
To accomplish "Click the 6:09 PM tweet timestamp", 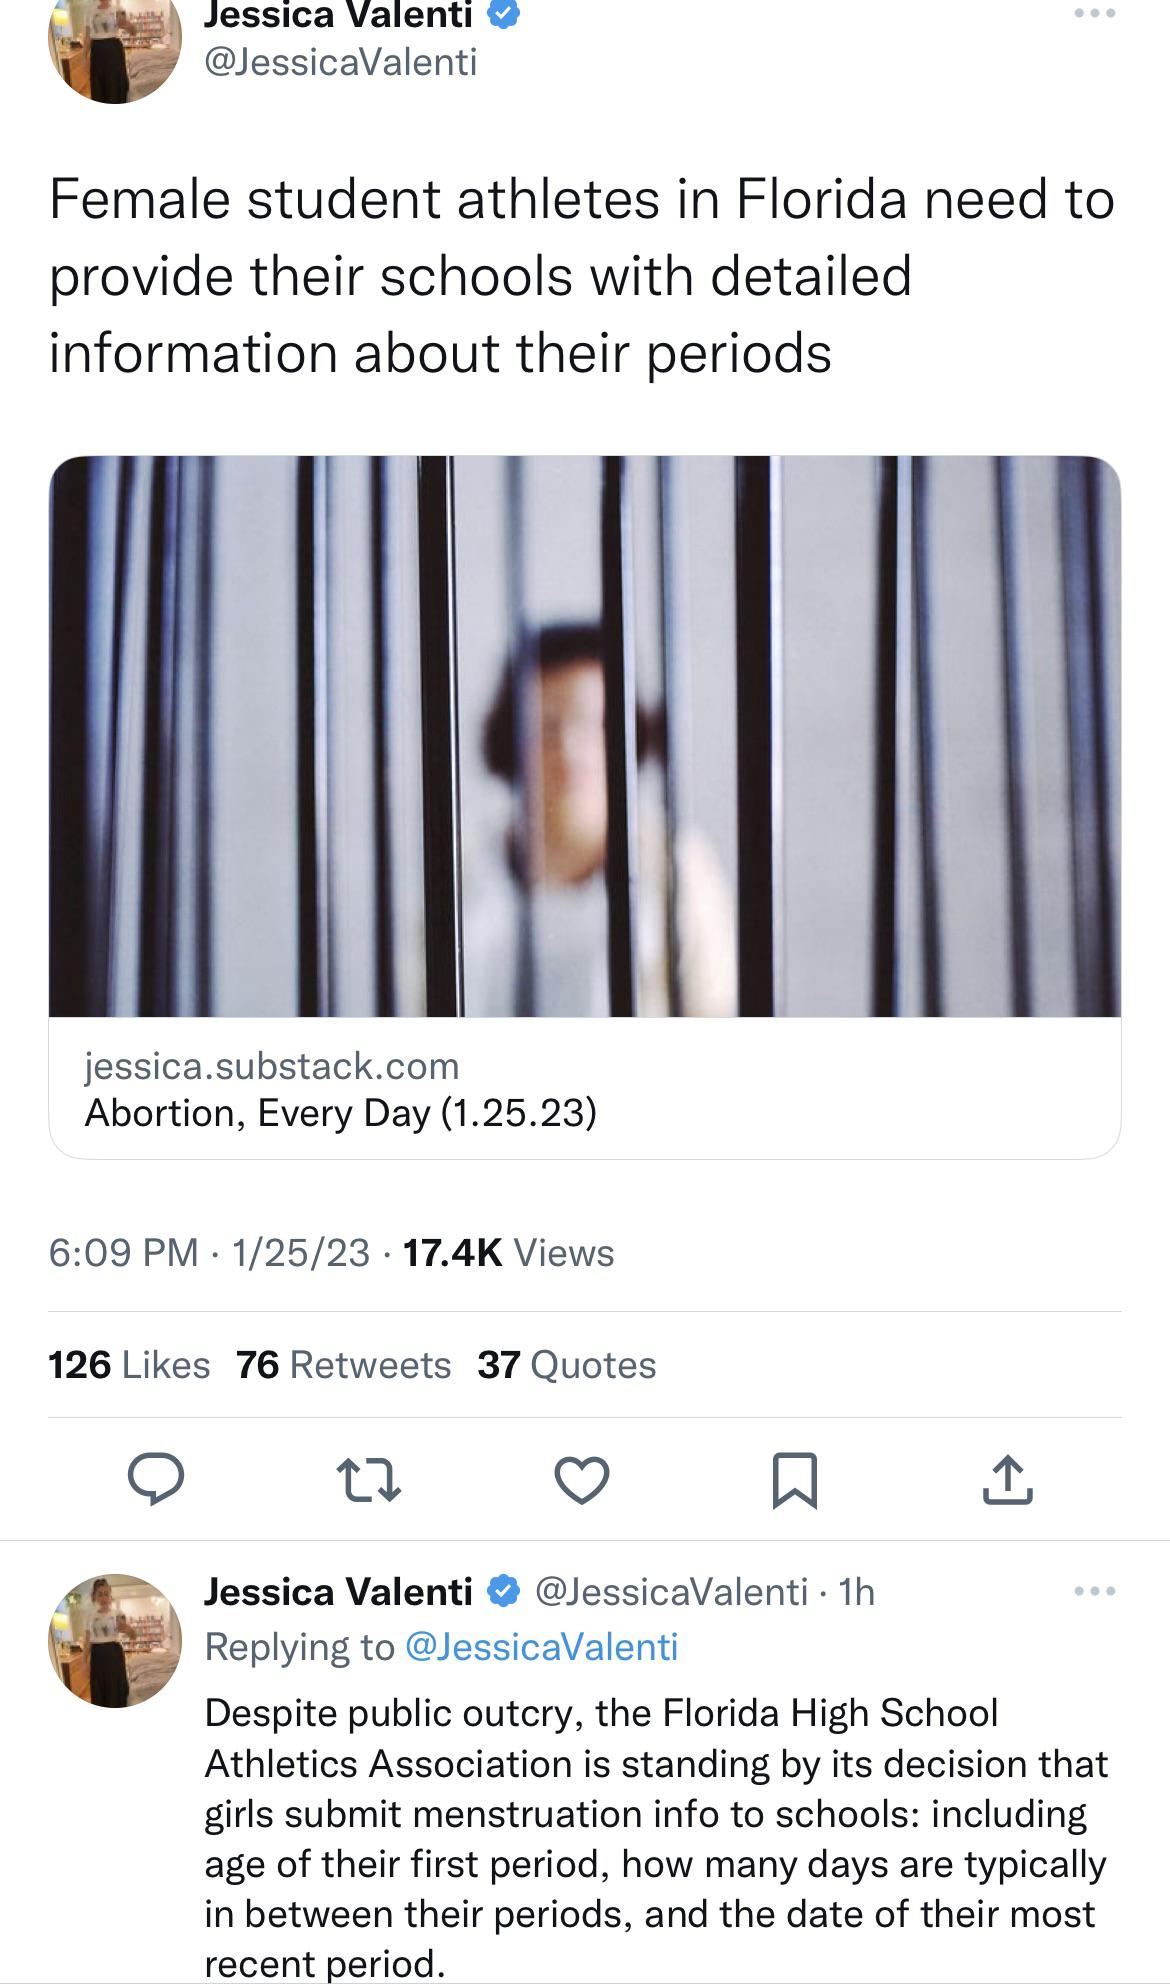I will (123, 1253).
